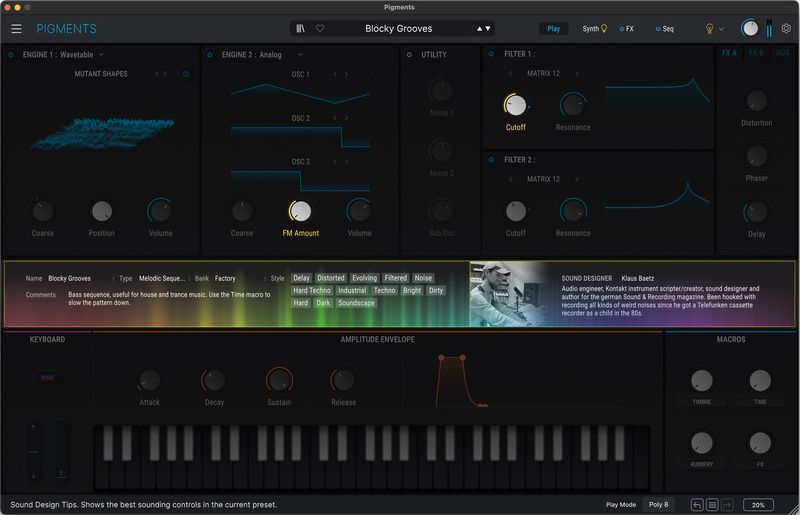
Task: Click the Delay style tag
Action: pyautogui.click(x=301, y=278)
